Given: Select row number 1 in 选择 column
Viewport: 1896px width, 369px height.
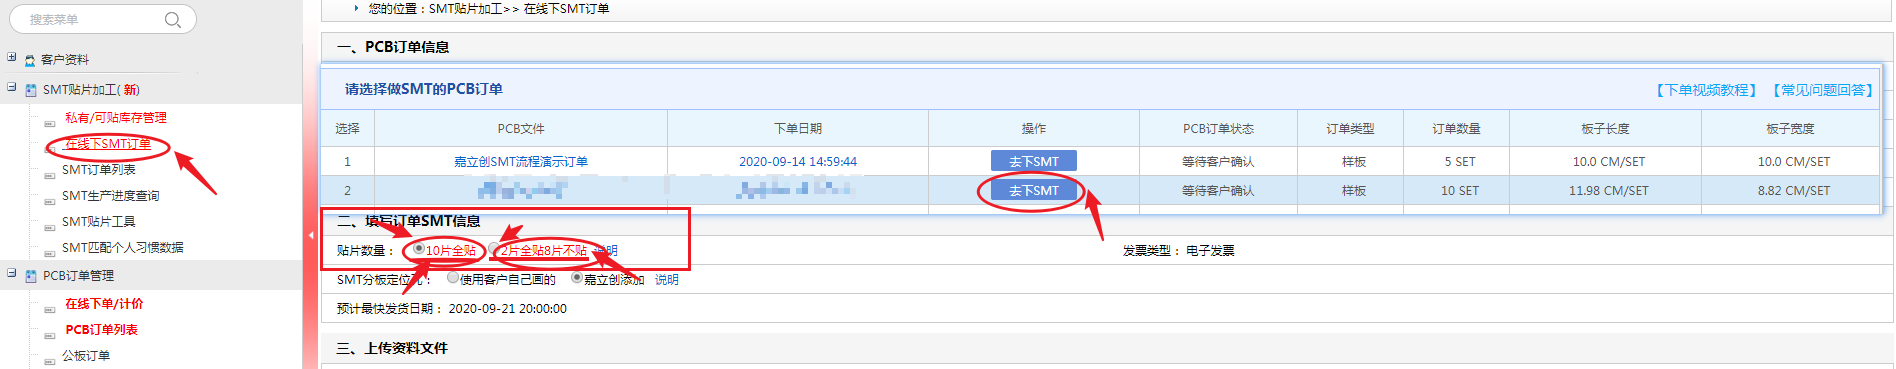Looking at the screenshot, I should point(347,162).
